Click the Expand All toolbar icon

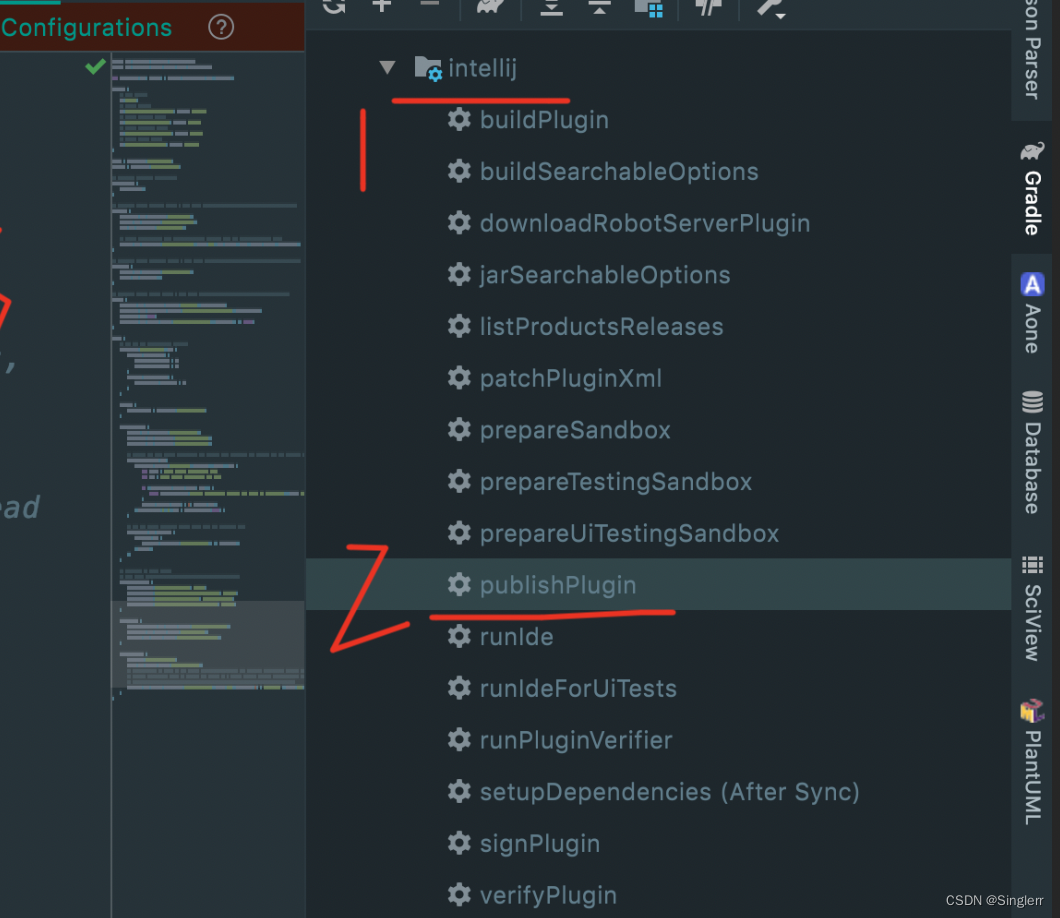click(x=552, y=7)
